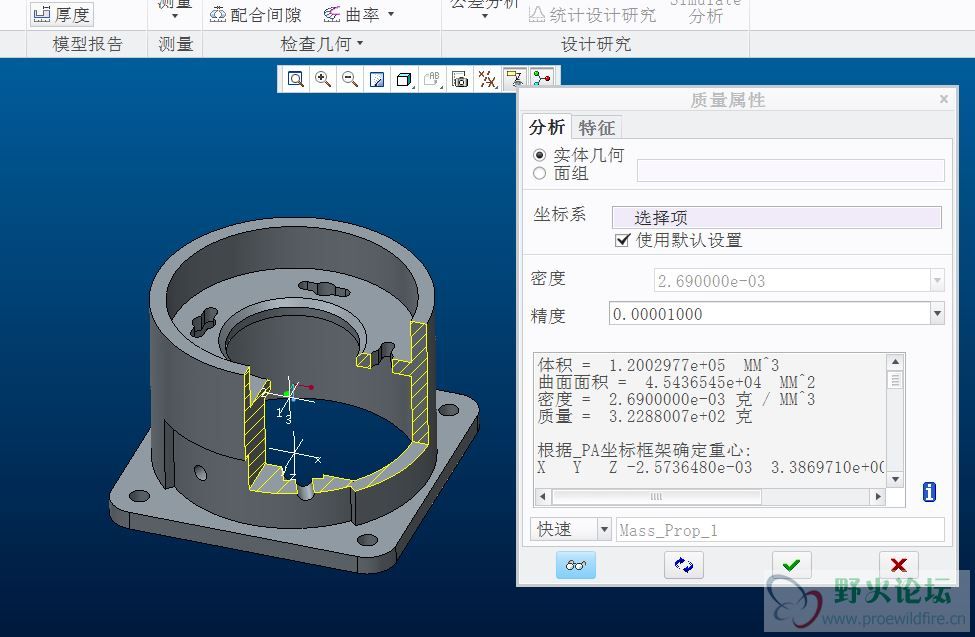The width and height of the screenshot is (975, 637).
Task: Click the 曲率 curvature tool icon
Action: coord(332,14)
